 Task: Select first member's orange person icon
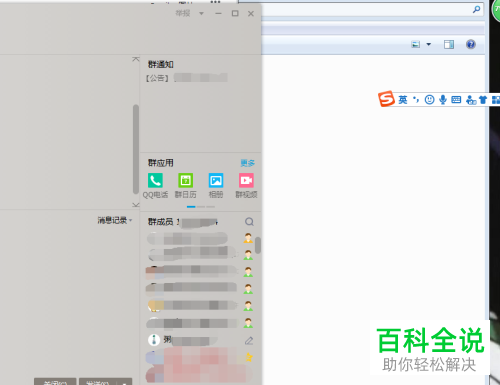click(x=248, y=238)
